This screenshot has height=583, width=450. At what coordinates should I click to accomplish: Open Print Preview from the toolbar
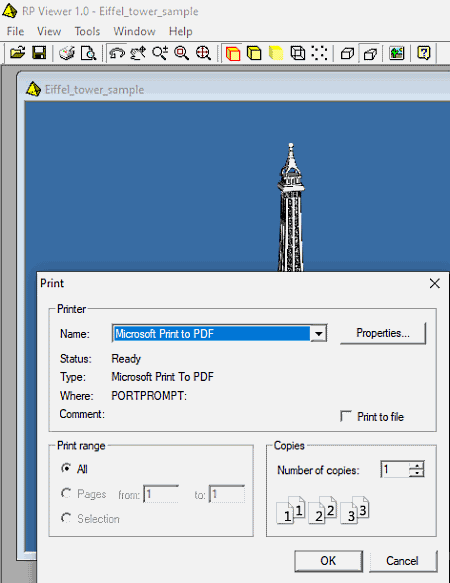[89, 53]
